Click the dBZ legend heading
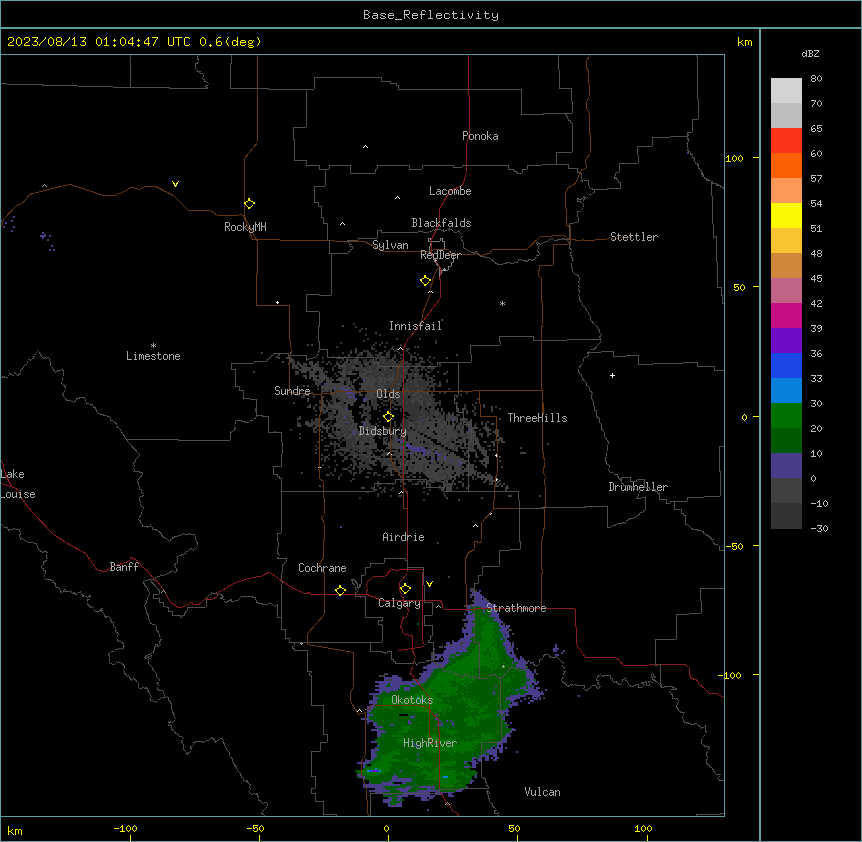 pos(810,53)
